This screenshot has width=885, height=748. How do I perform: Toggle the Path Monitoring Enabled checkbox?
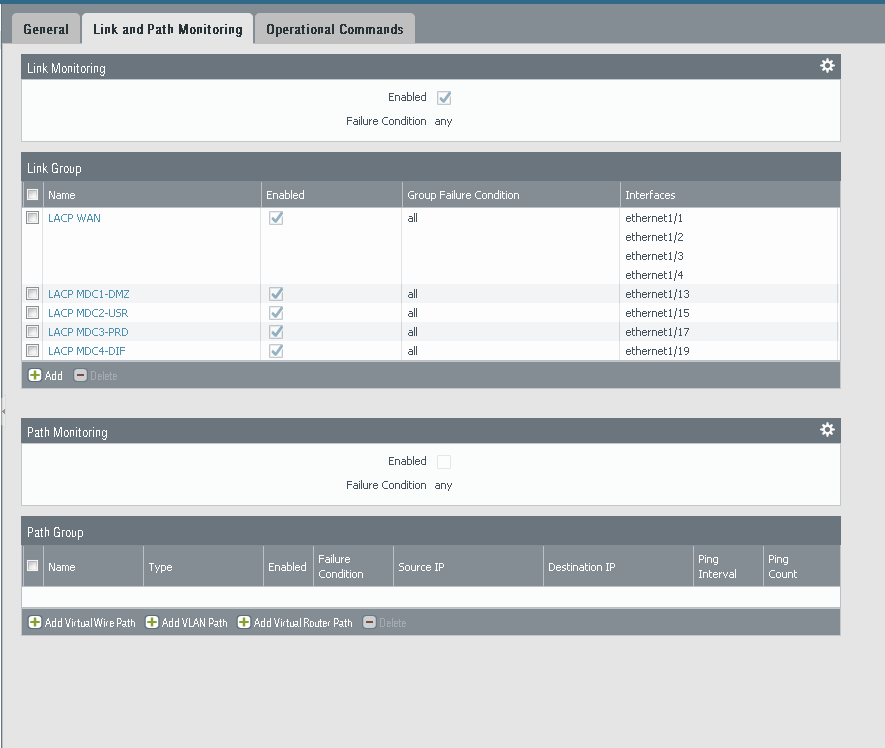pos(444,462)
